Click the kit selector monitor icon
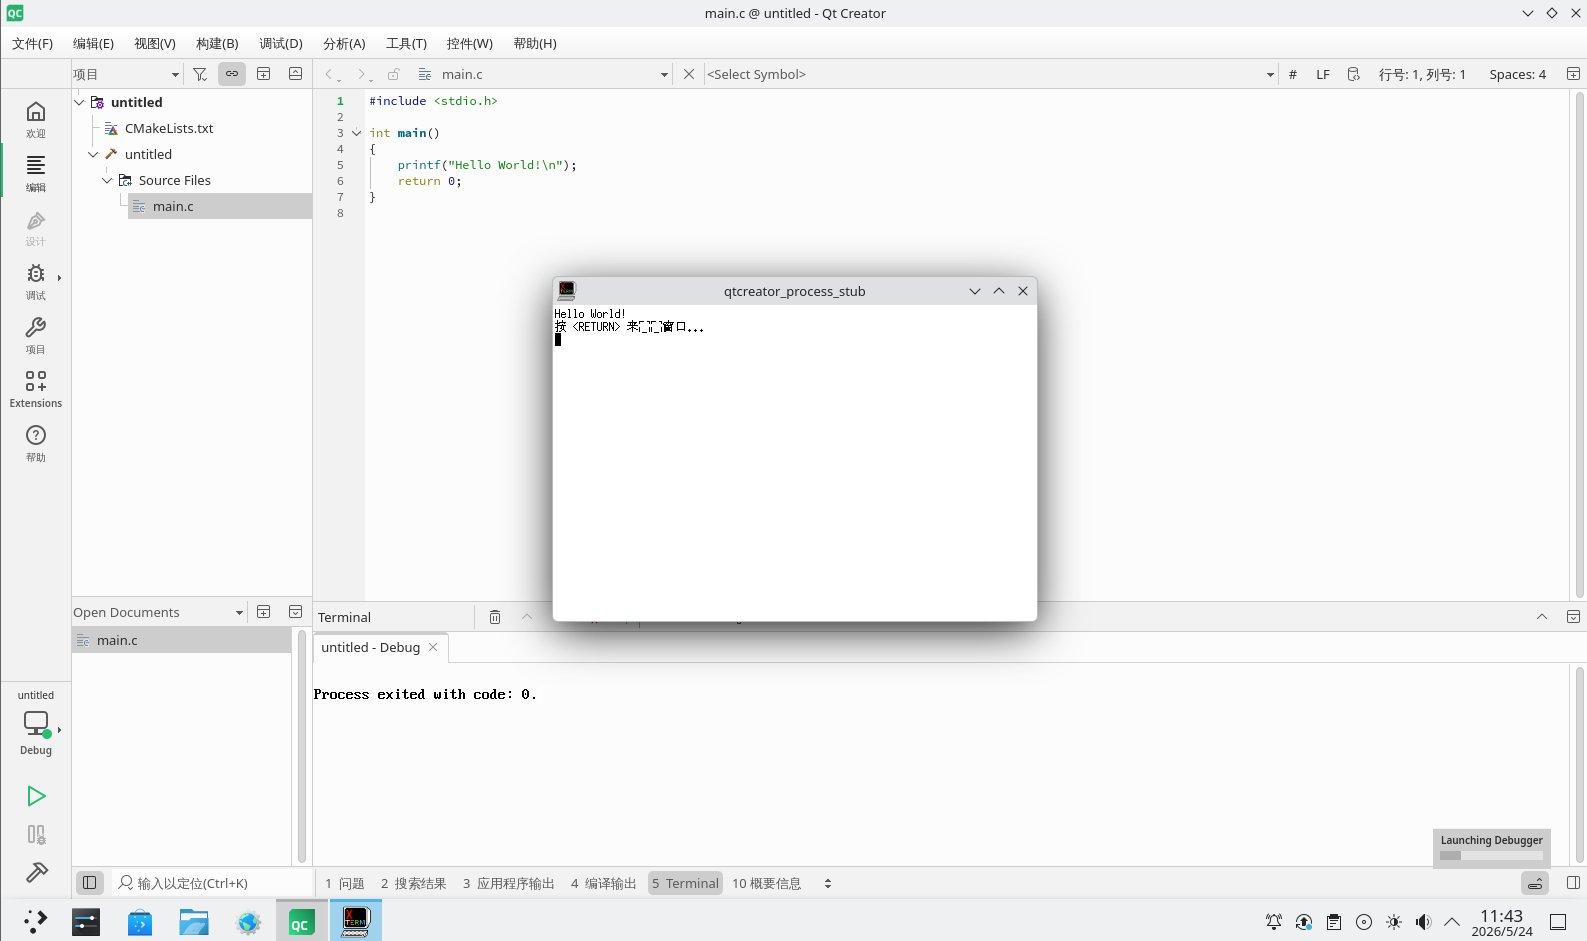 click(x=36, y=723)
